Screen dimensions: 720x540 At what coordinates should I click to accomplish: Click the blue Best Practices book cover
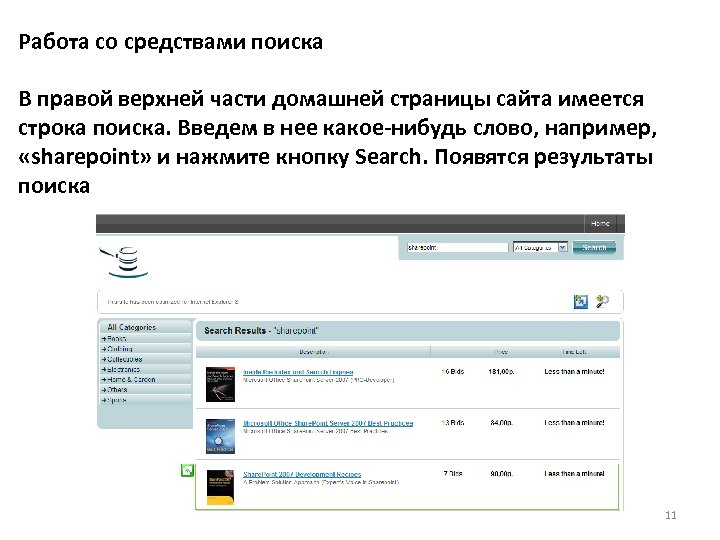point(220,436)
